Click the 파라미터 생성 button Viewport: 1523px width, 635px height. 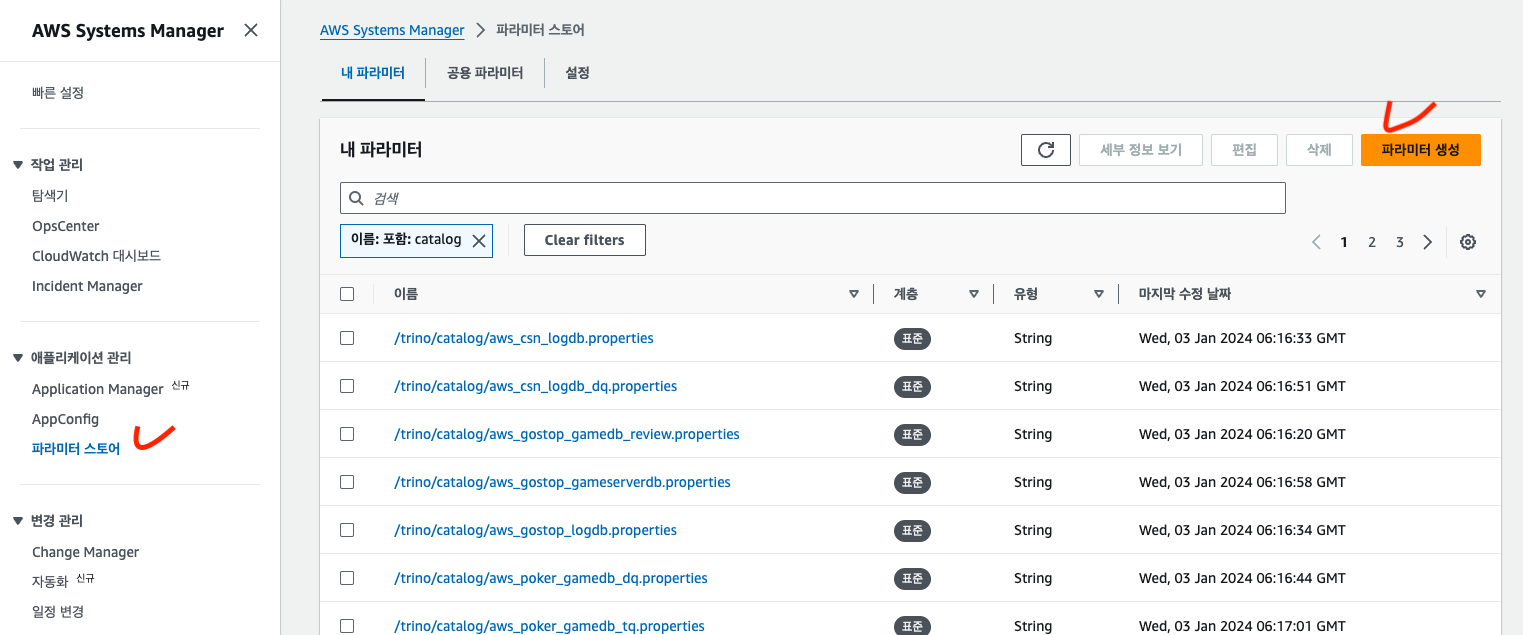1420,150
